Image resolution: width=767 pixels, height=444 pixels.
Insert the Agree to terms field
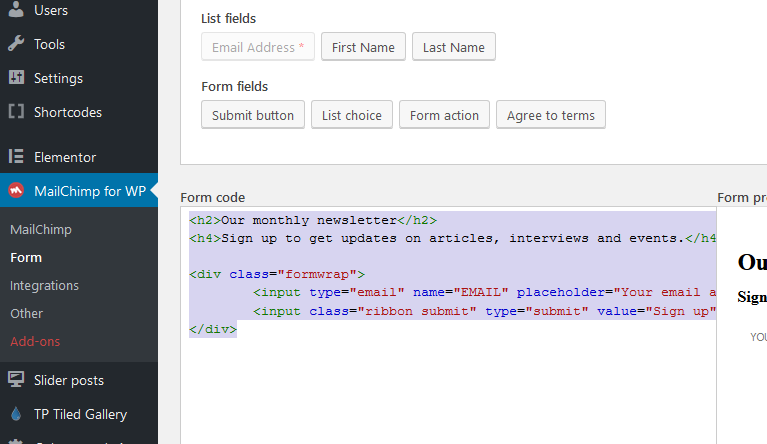550,115
